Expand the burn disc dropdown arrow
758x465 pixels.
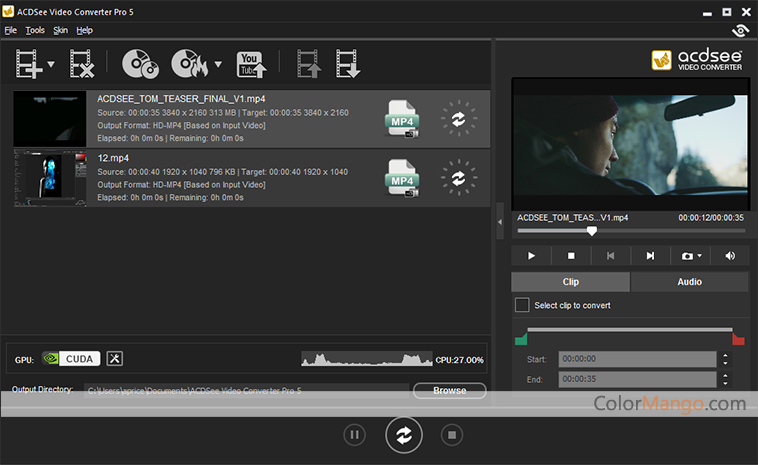[x=218, y=64]
